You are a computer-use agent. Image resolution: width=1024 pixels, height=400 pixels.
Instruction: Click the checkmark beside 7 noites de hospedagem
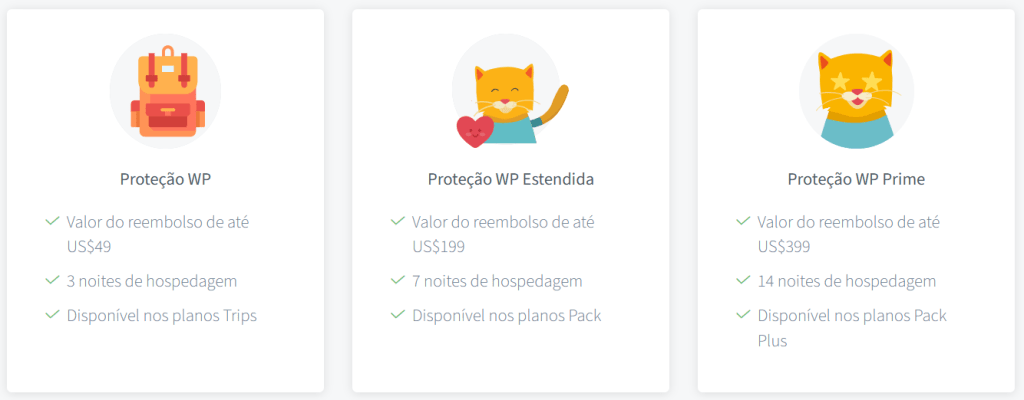[398, 281]
